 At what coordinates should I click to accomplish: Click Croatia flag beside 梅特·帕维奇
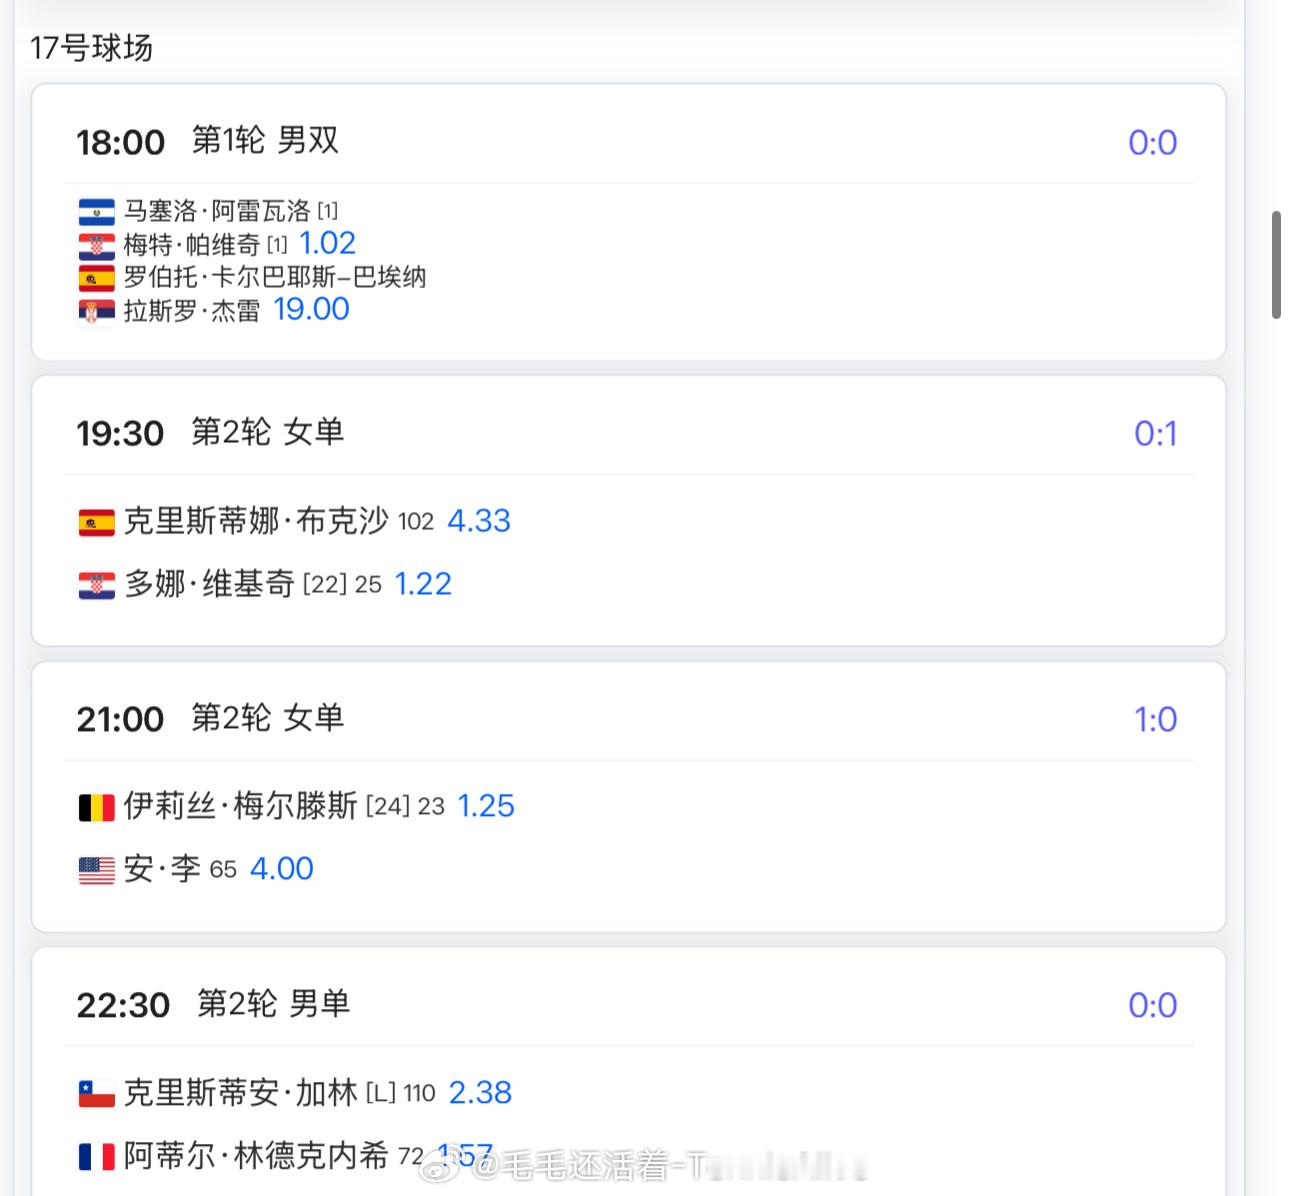pos(97,245)
